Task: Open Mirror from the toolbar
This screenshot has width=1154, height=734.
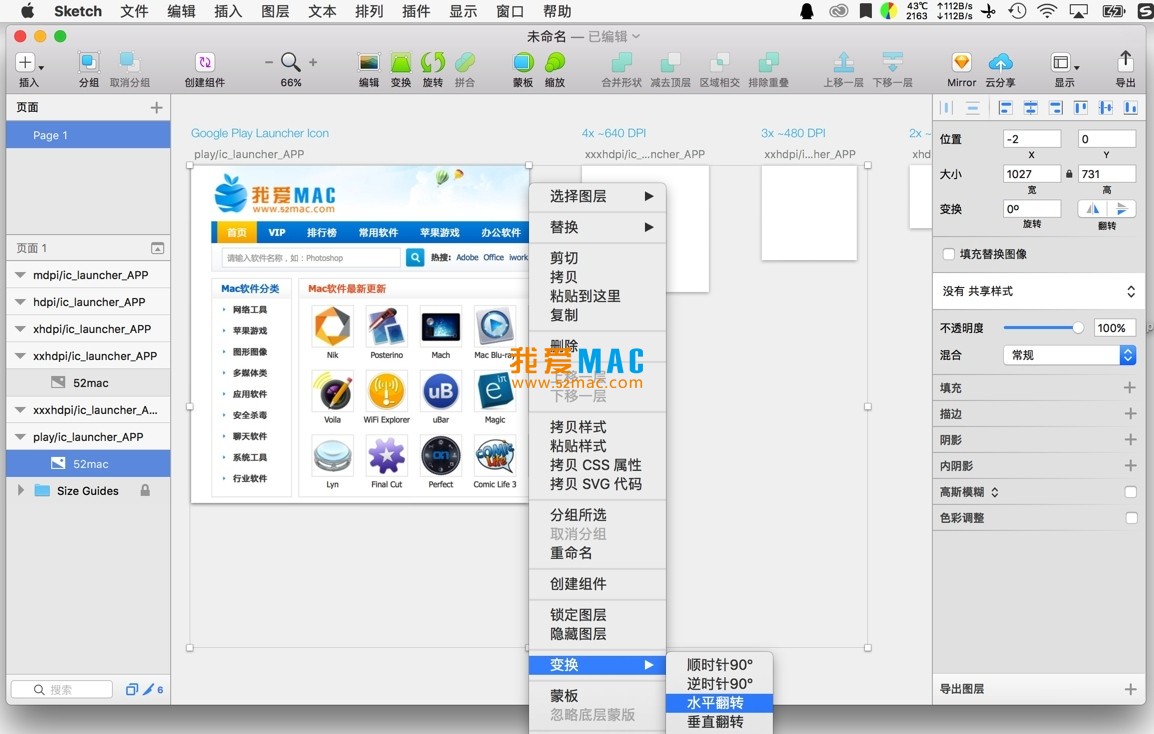Action: pyautogui.click(x=961, y=63)
